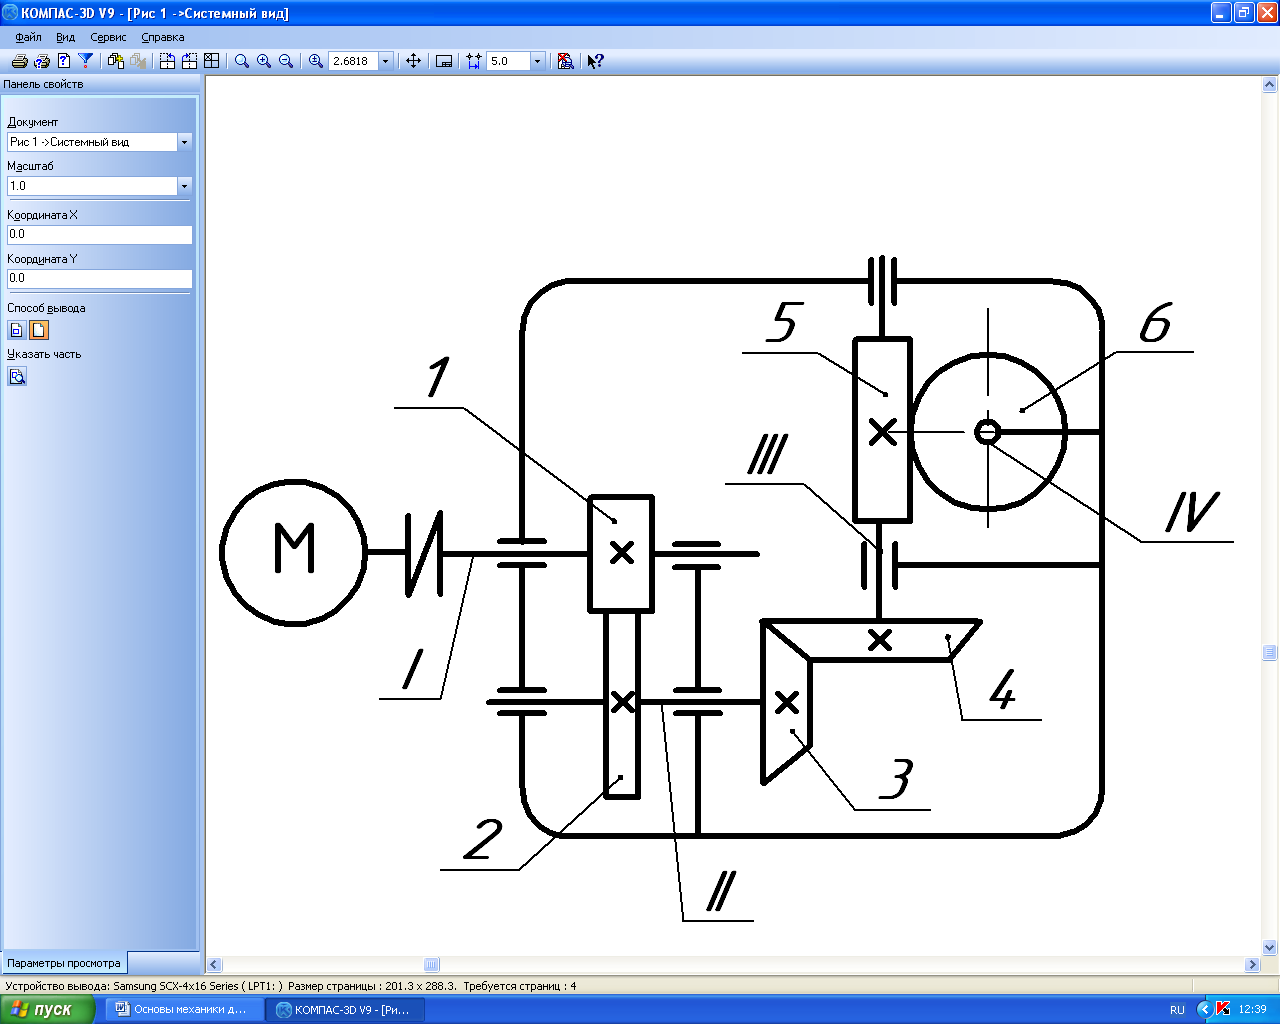Click the vertical scrollbar thumb

(x=1270, y=653)
